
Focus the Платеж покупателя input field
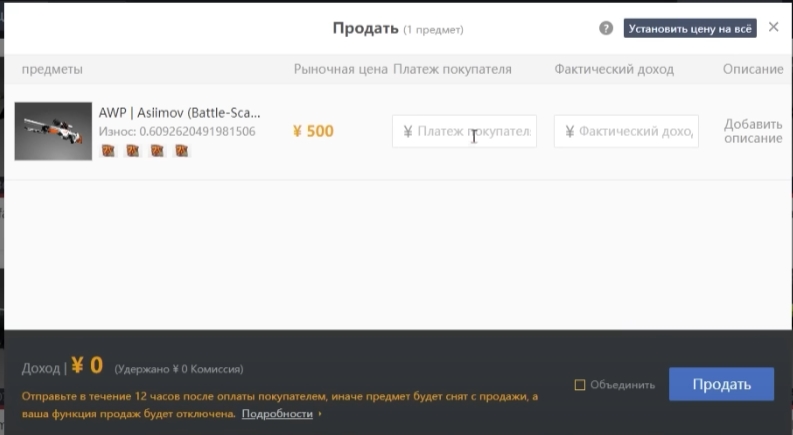(464, 132)
